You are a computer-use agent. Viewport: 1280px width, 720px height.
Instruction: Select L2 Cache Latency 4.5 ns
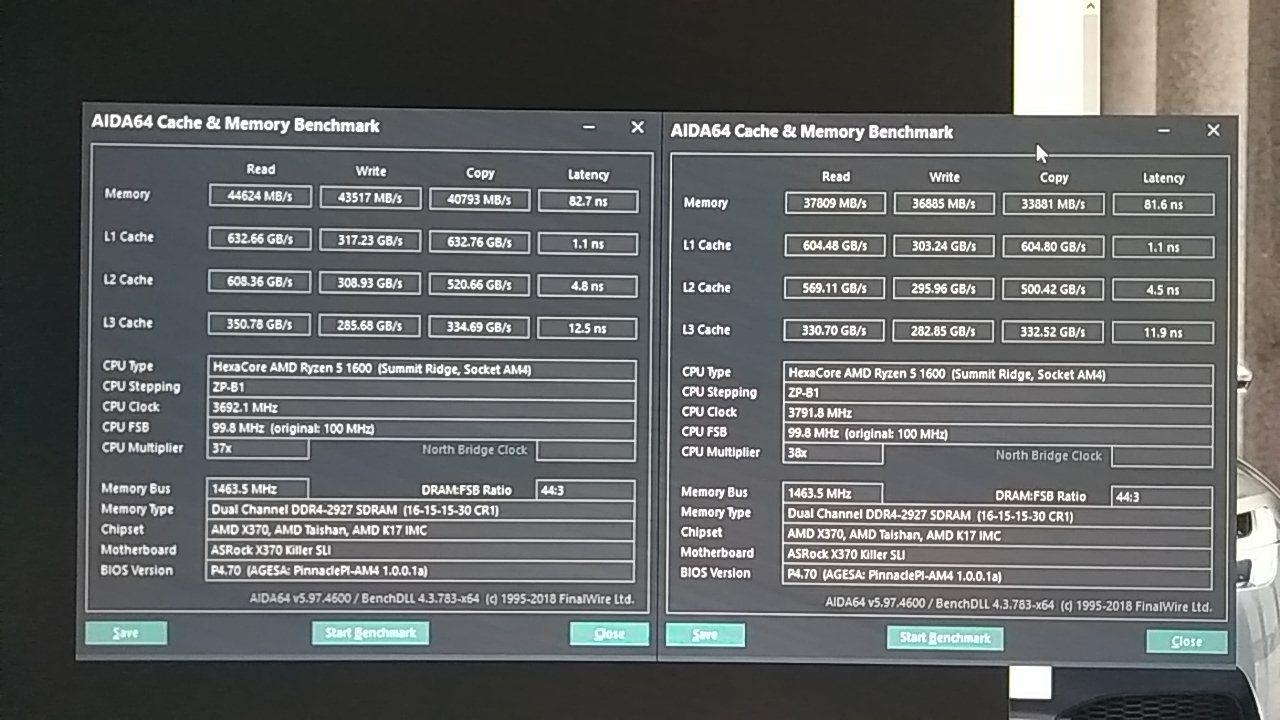(x=1163, y=291)
